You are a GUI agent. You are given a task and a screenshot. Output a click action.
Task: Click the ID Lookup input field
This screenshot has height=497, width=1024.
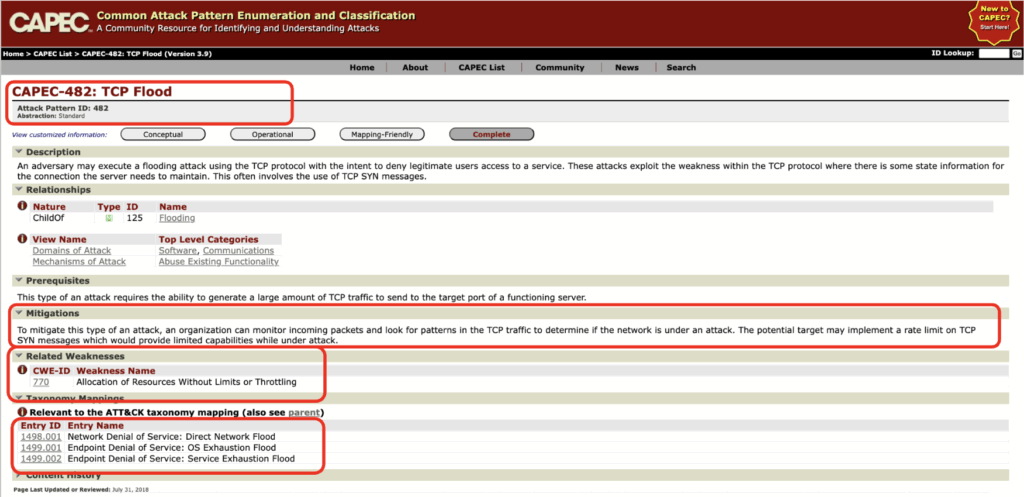point(993,53)
